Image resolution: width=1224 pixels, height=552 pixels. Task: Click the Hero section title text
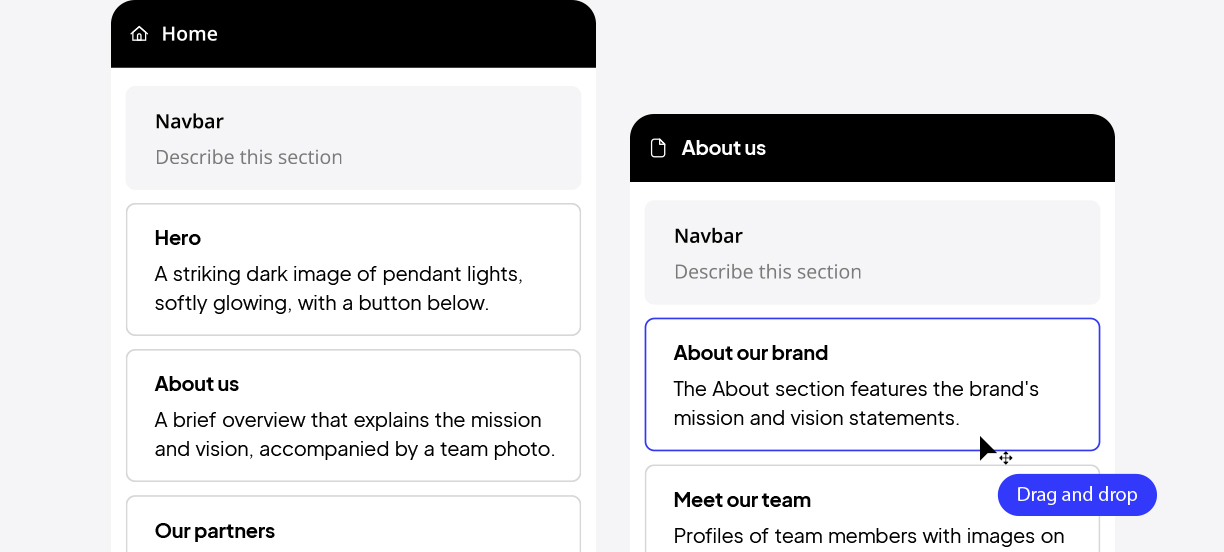pos(178,238)
